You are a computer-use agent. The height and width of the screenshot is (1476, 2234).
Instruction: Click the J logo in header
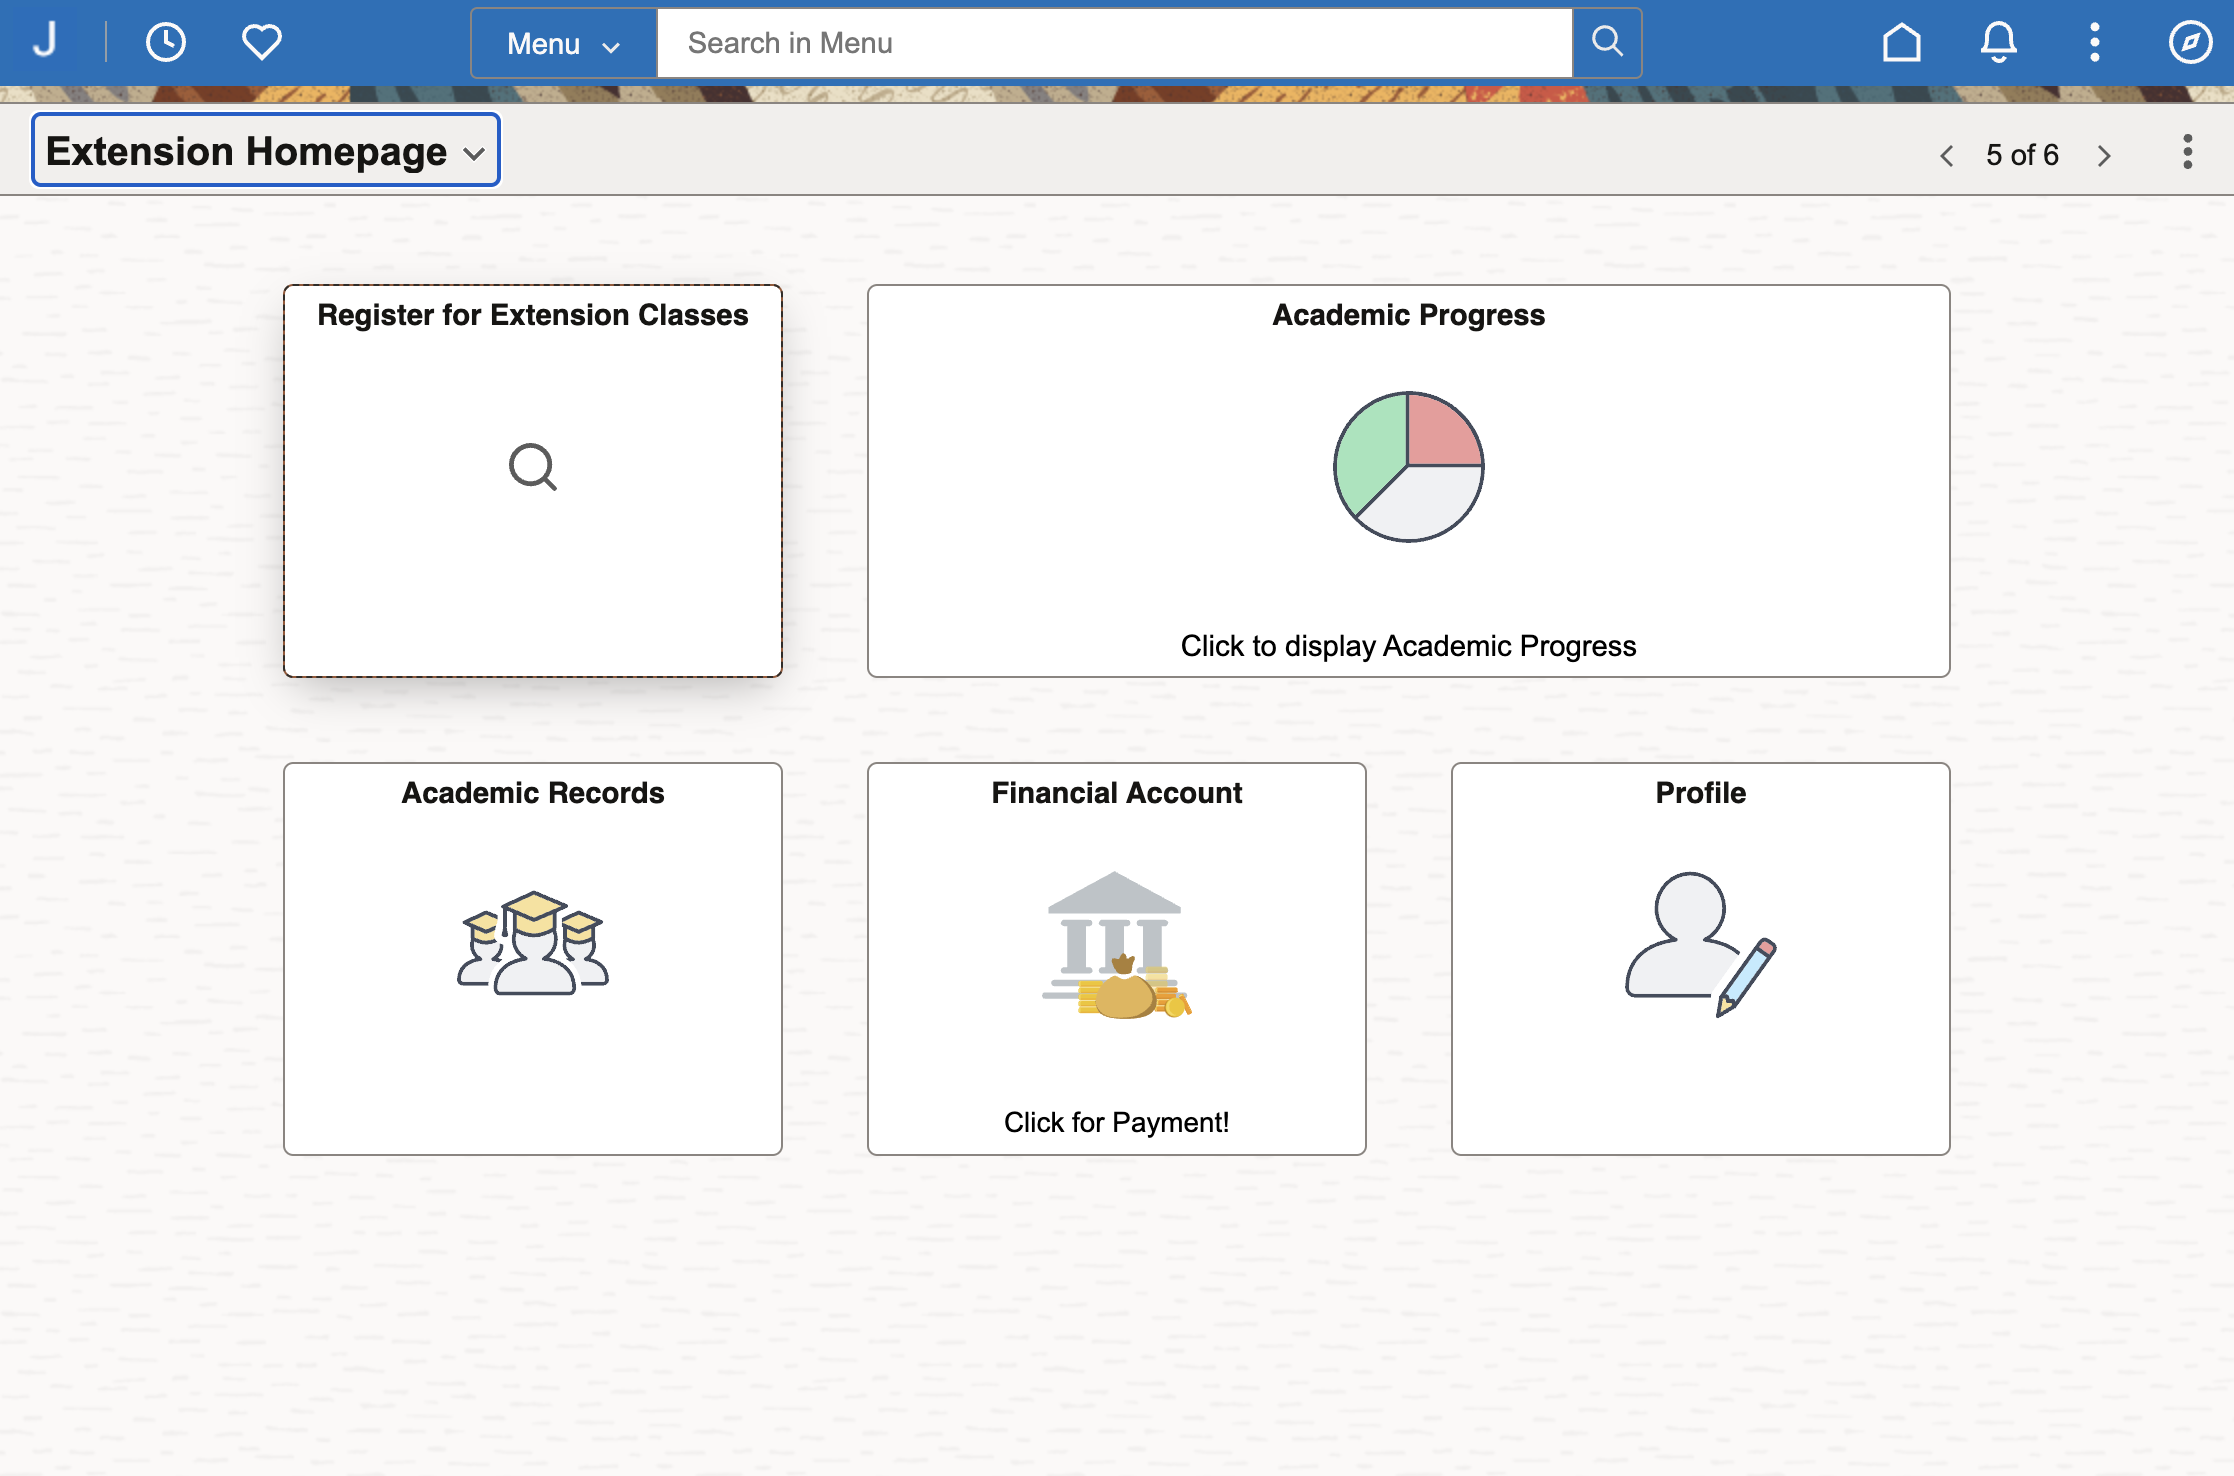pyautogui.click(x=45, y=41)
